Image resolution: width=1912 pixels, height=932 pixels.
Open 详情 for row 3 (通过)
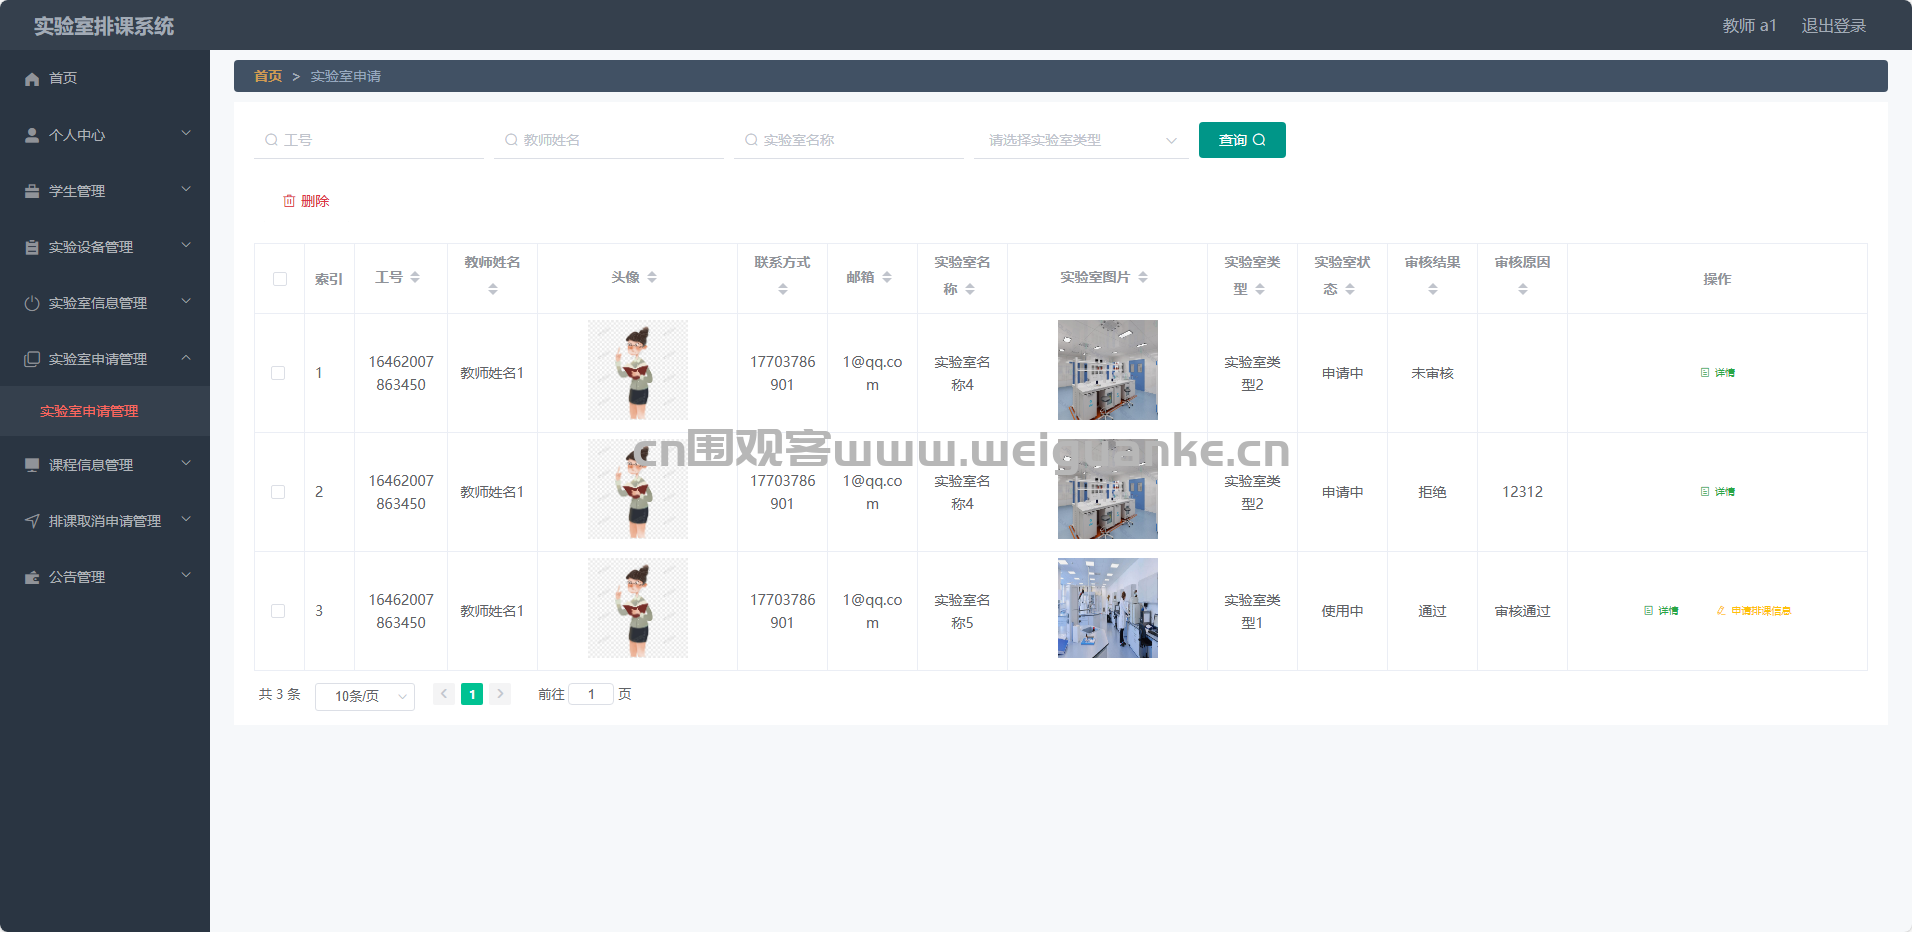[1661, 611]
